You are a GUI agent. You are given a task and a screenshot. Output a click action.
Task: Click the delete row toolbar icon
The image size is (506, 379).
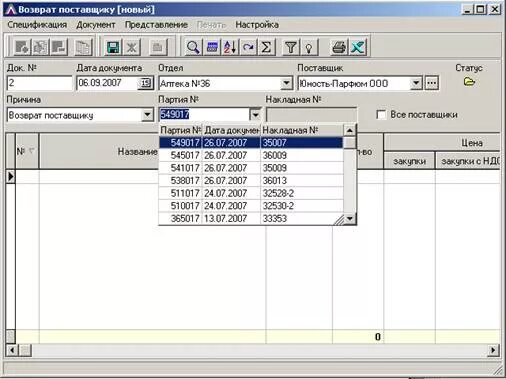point(59,47)
